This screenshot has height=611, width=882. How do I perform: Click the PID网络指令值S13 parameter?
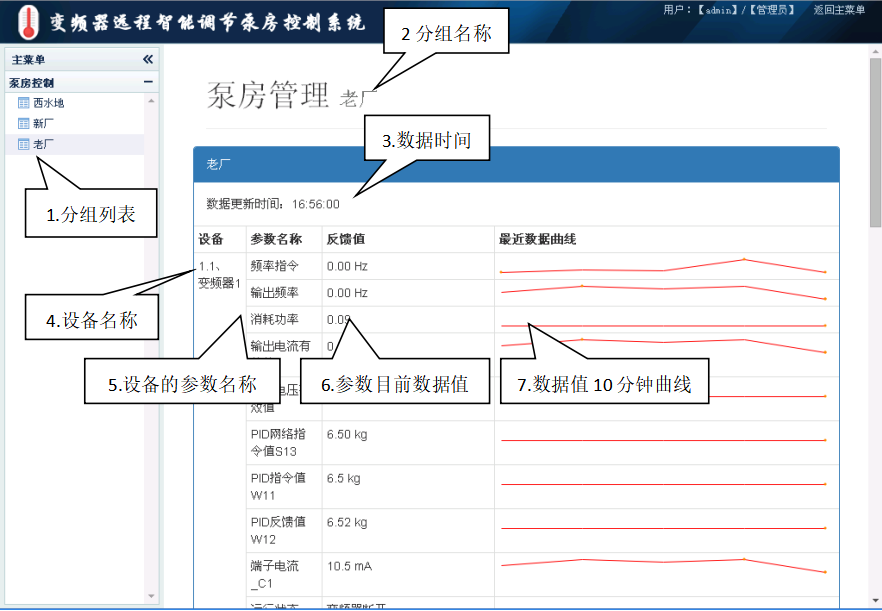[278, 442]
